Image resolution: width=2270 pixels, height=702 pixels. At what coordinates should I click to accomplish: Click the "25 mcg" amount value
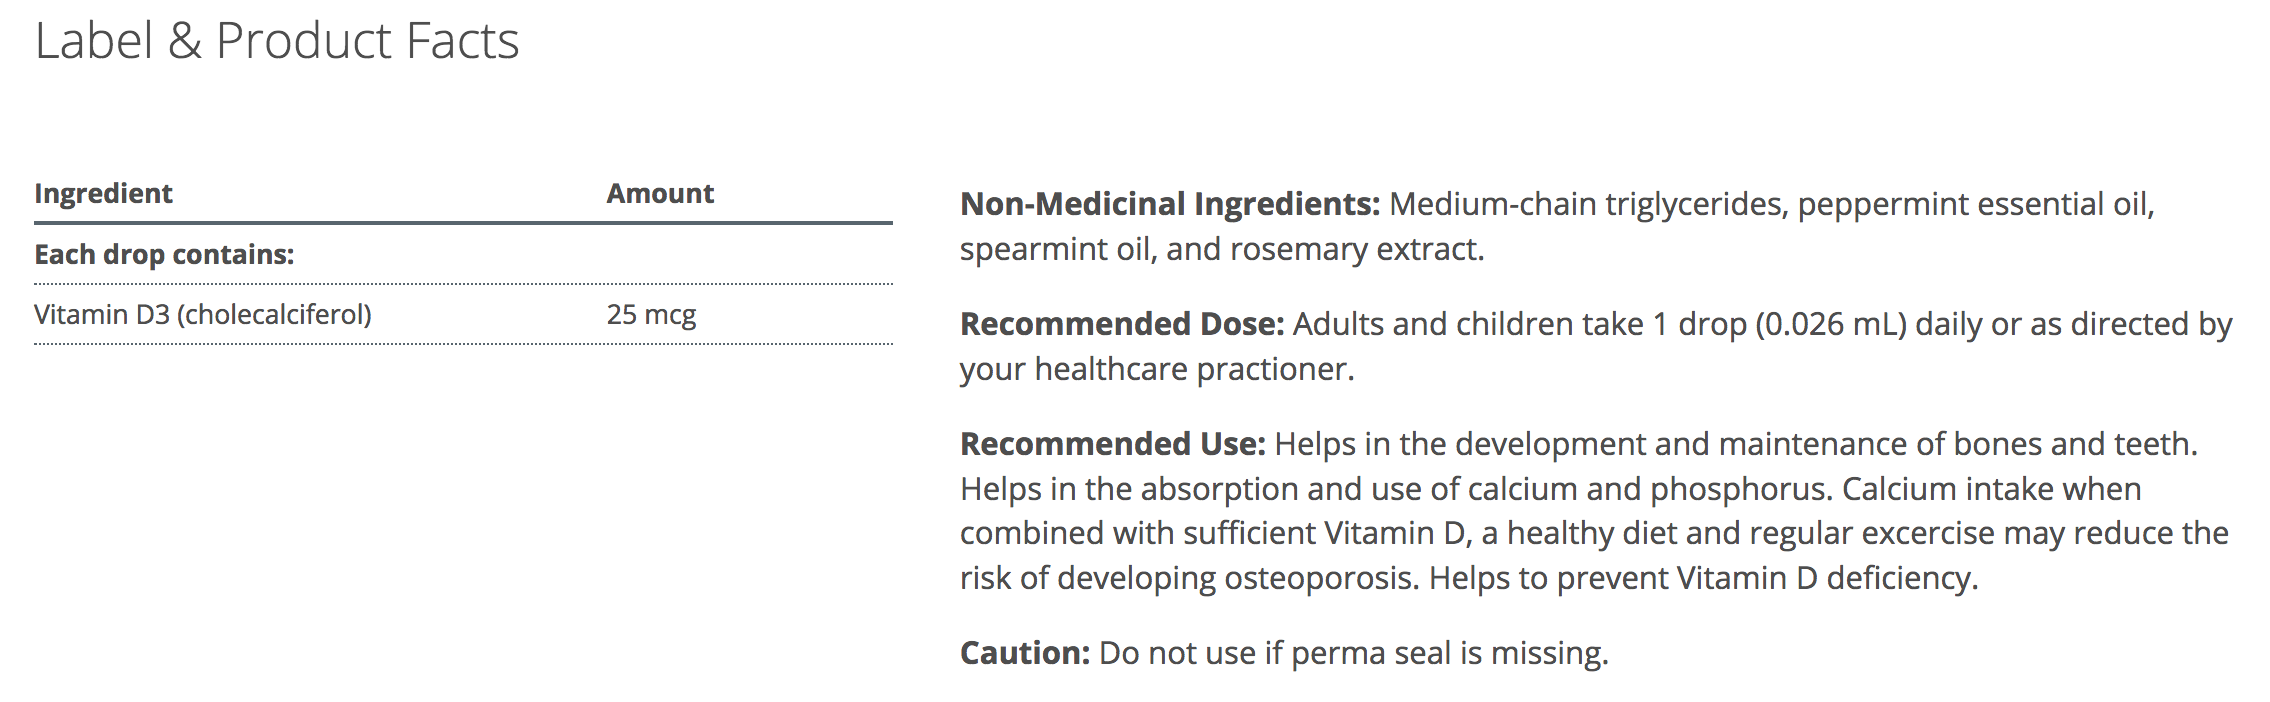(651, 315)
